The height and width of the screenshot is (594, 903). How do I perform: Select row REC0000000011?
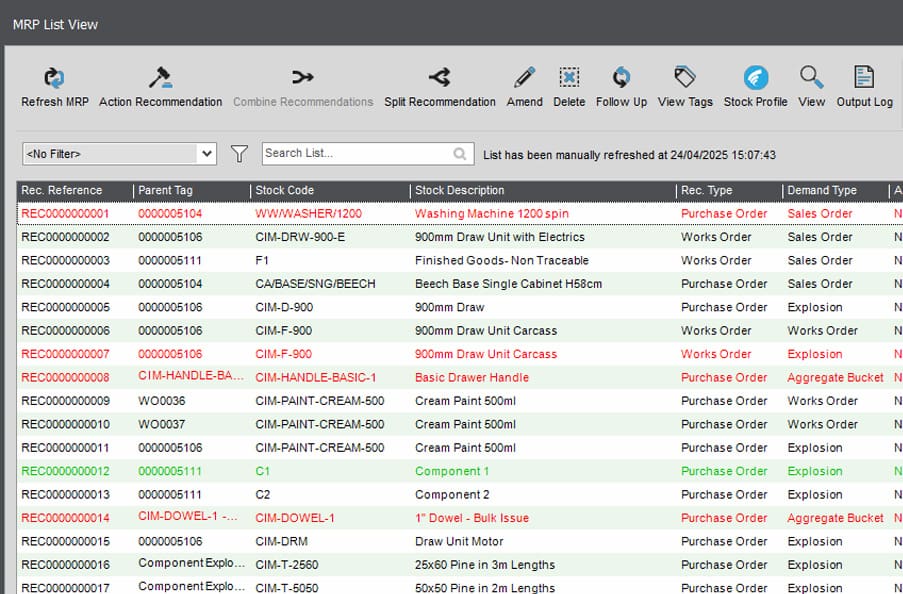[x=460, y=448]
